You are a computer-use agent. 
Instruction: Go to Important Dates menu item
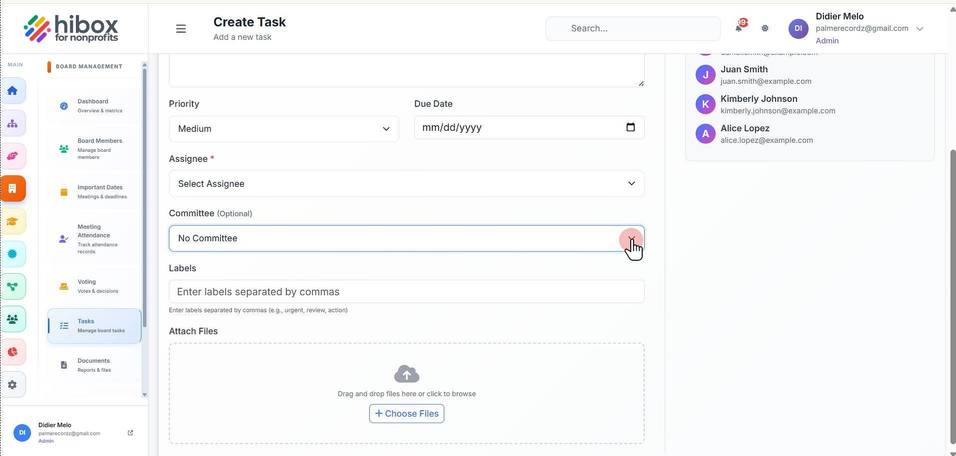click(x=95, y=192)
